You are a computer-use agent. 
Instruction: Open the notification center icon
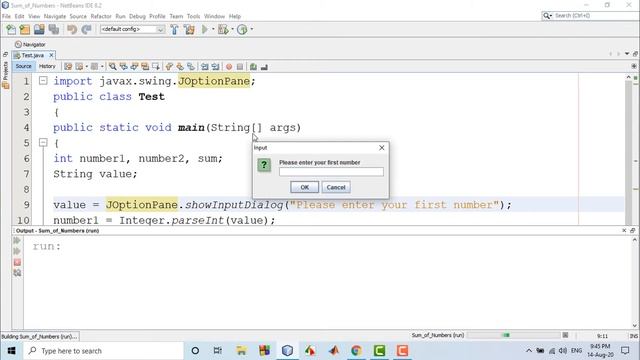click(625, 351)
